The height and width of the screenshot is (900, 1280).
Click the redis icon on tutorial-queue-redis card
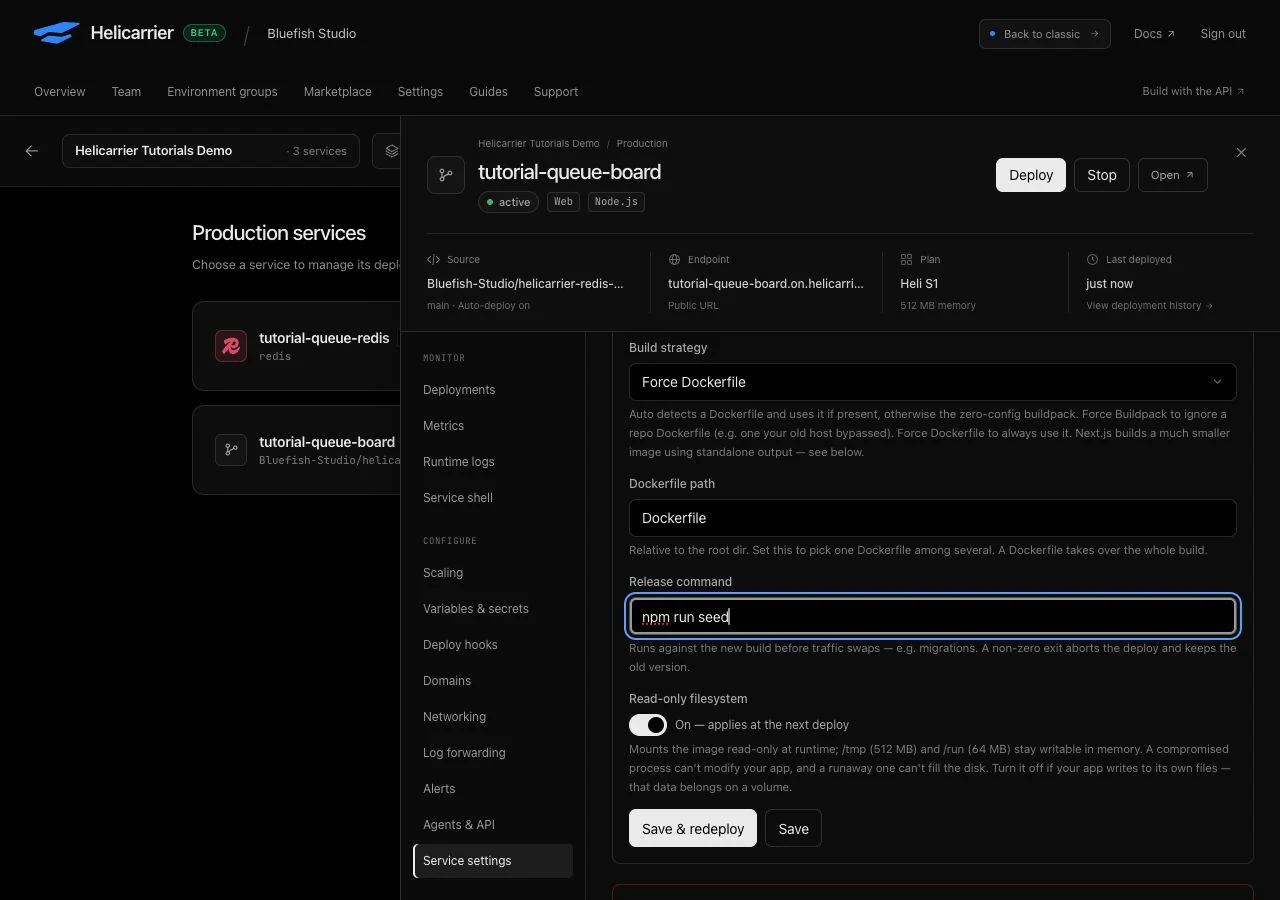click(231, 346)
